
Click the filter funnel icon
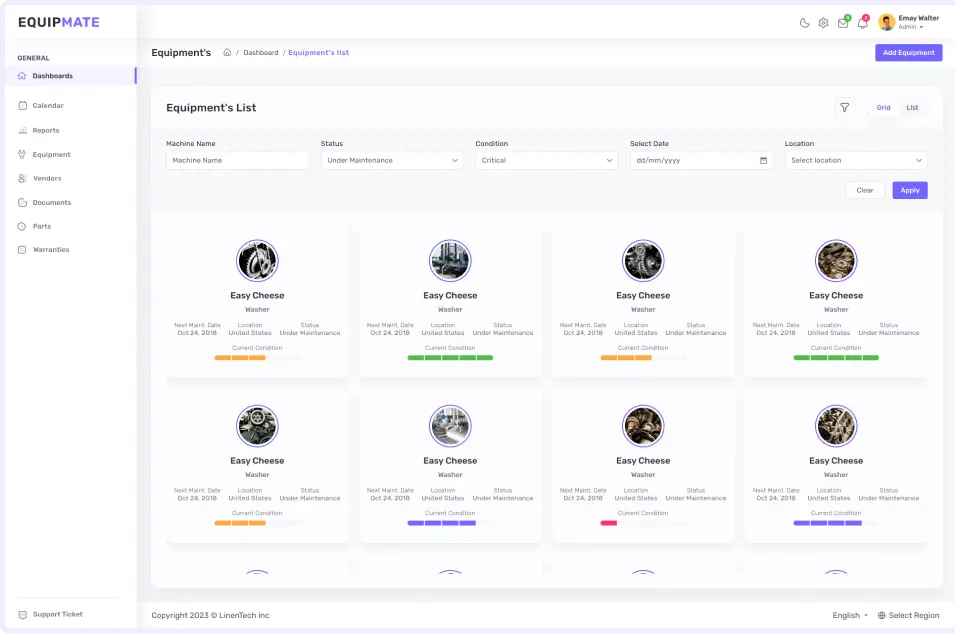pos(844,108)
